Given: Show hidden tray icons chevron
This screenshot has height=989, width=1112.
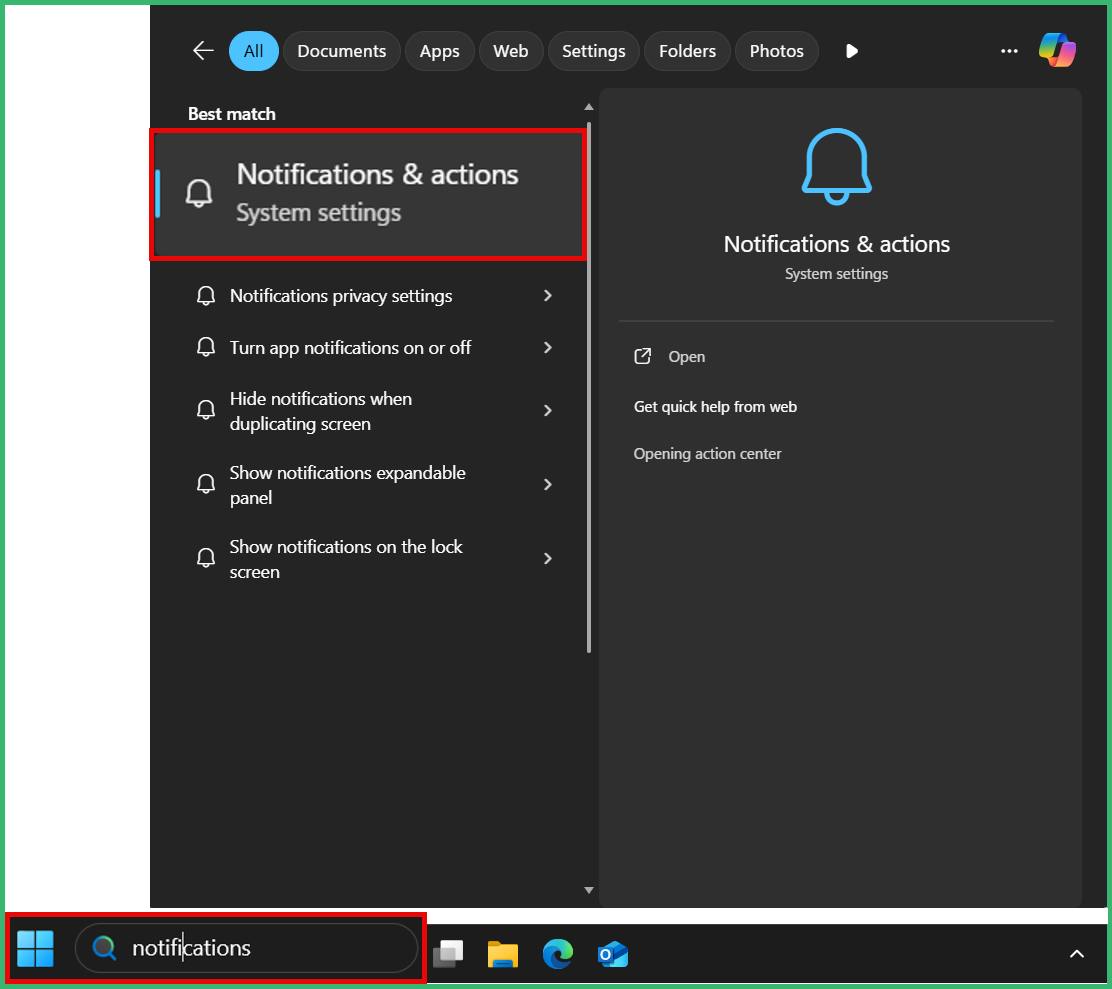Looking at the screenshot, I should tap(1077, 954).
